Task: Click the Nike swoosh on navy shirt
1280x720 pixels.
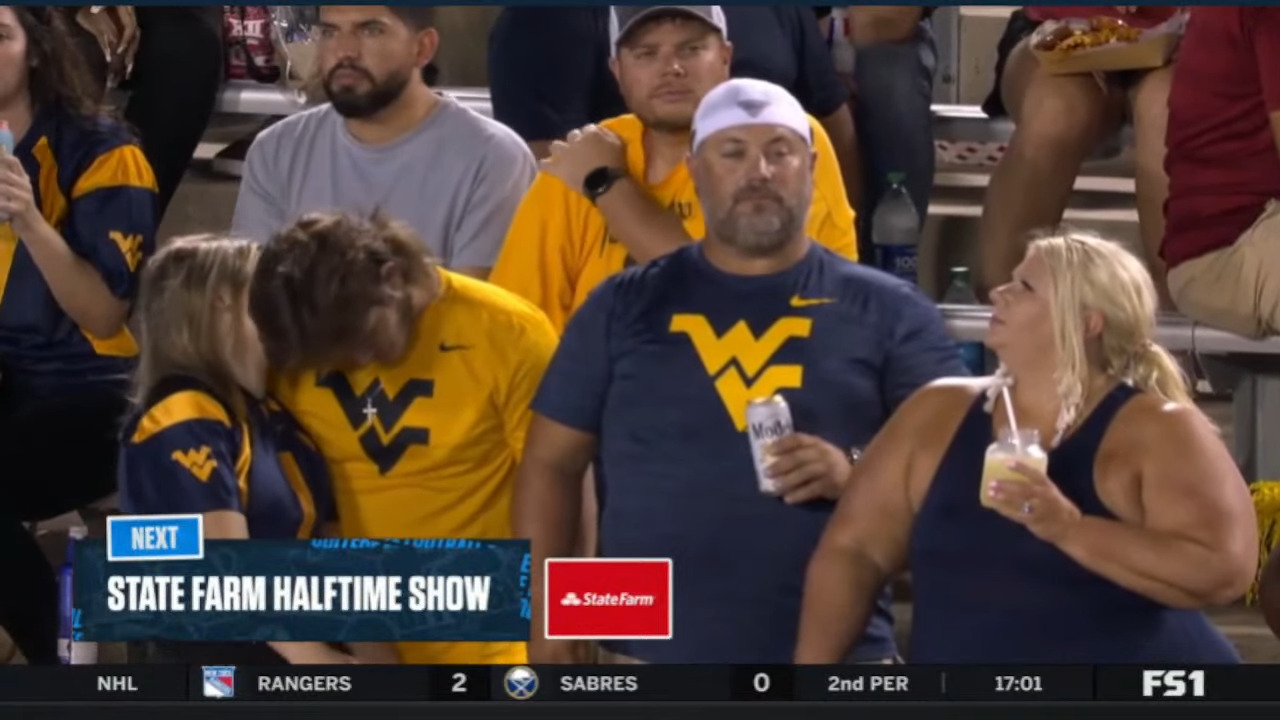Action: (x=810, y=300)
